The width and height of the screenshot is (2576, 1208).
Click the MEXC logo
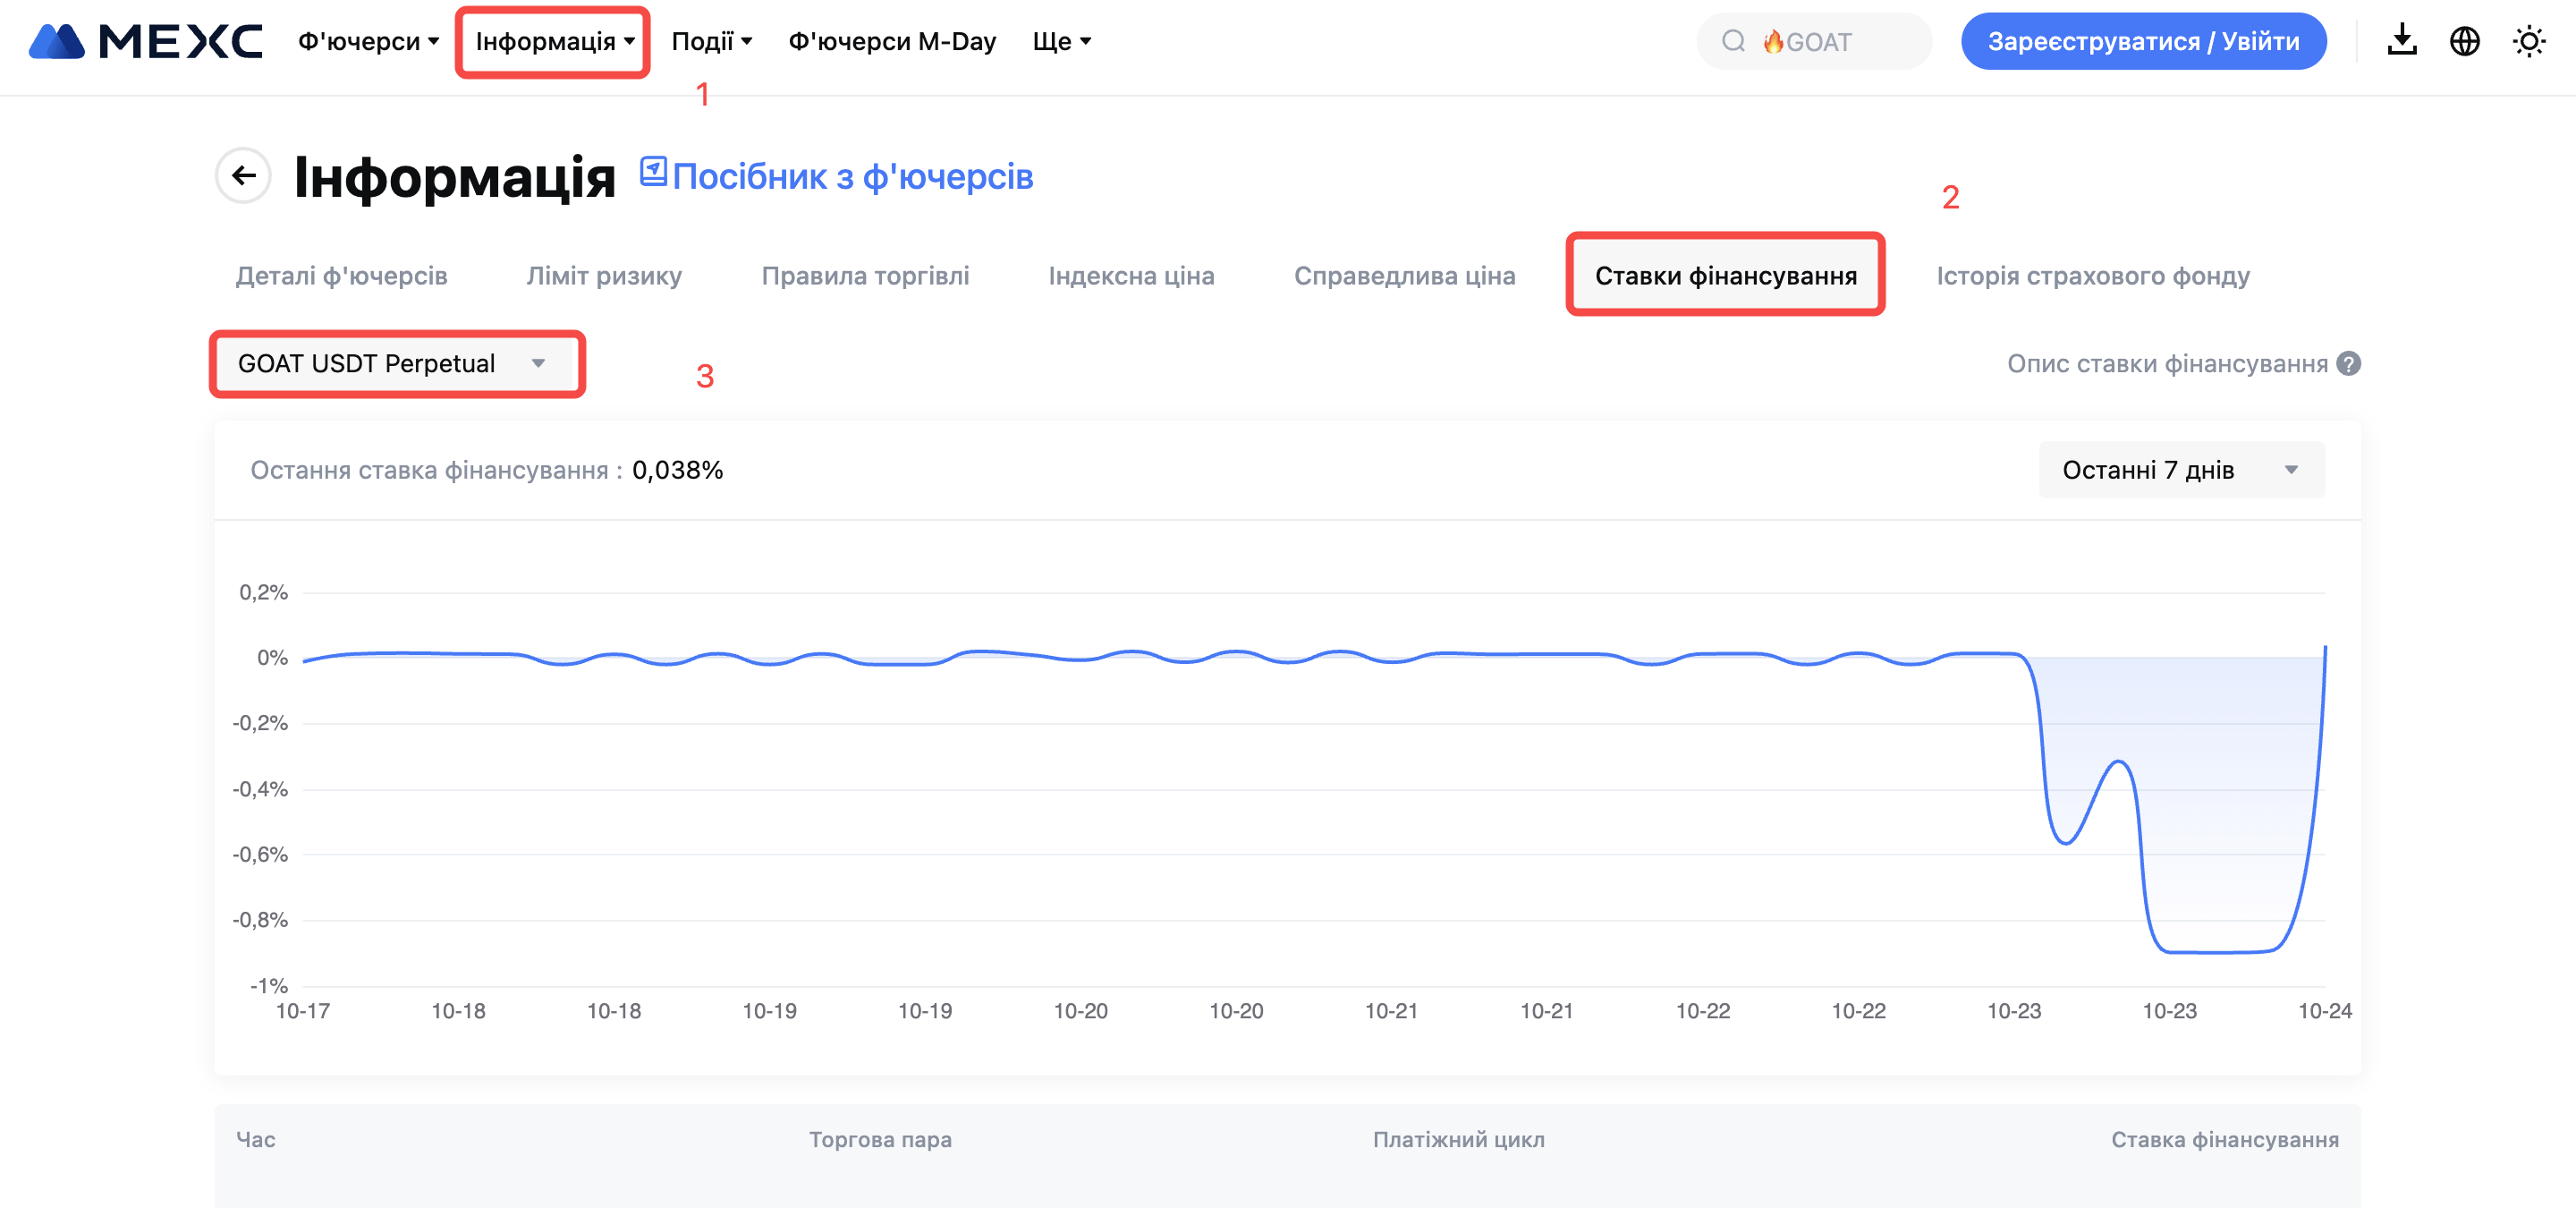click(146, 41)
